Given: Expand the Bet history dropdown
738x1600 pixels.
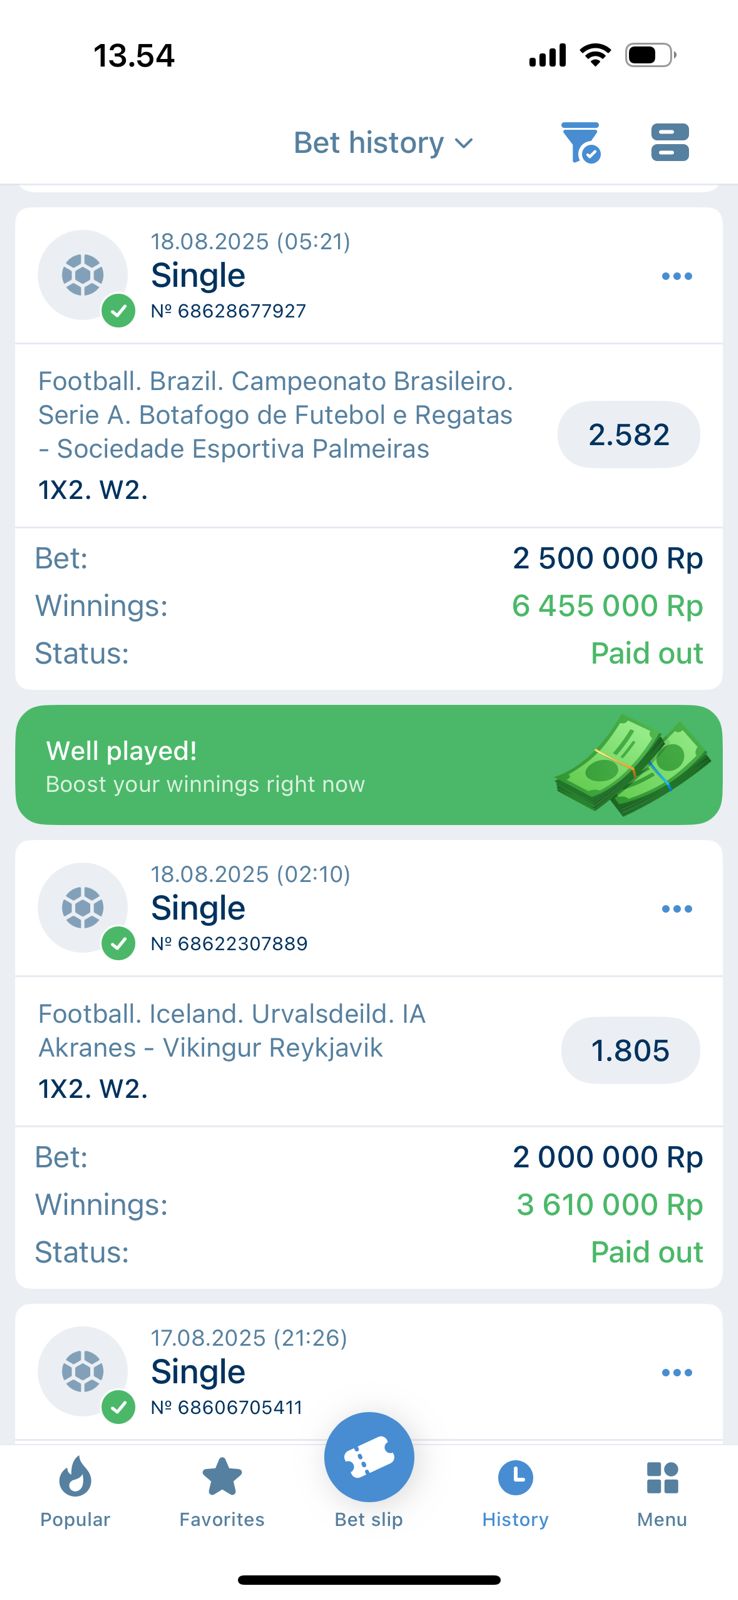Looking at the screenshot, I should [383, 143].
